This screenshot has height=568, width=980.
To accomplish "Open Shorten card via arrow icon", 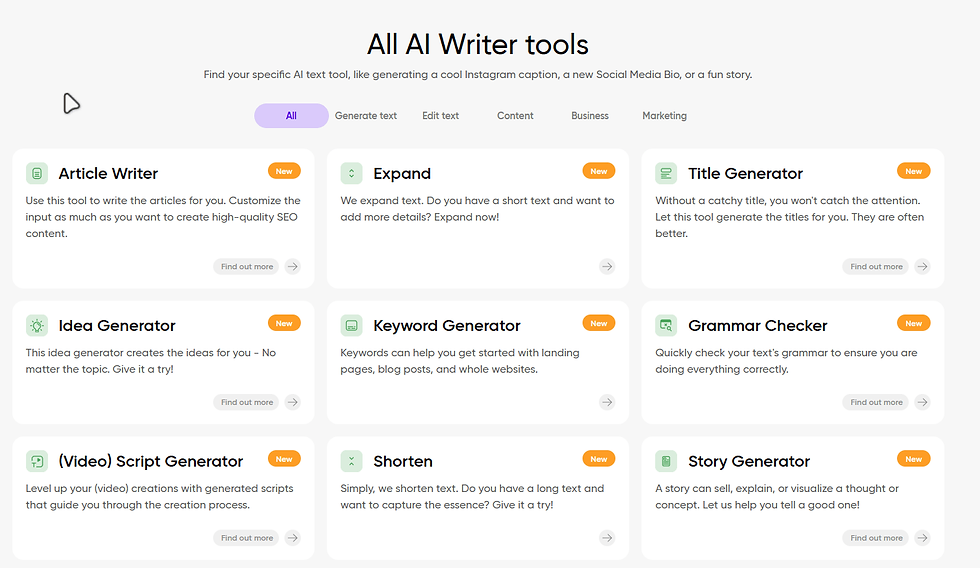I will coord(607,537).
